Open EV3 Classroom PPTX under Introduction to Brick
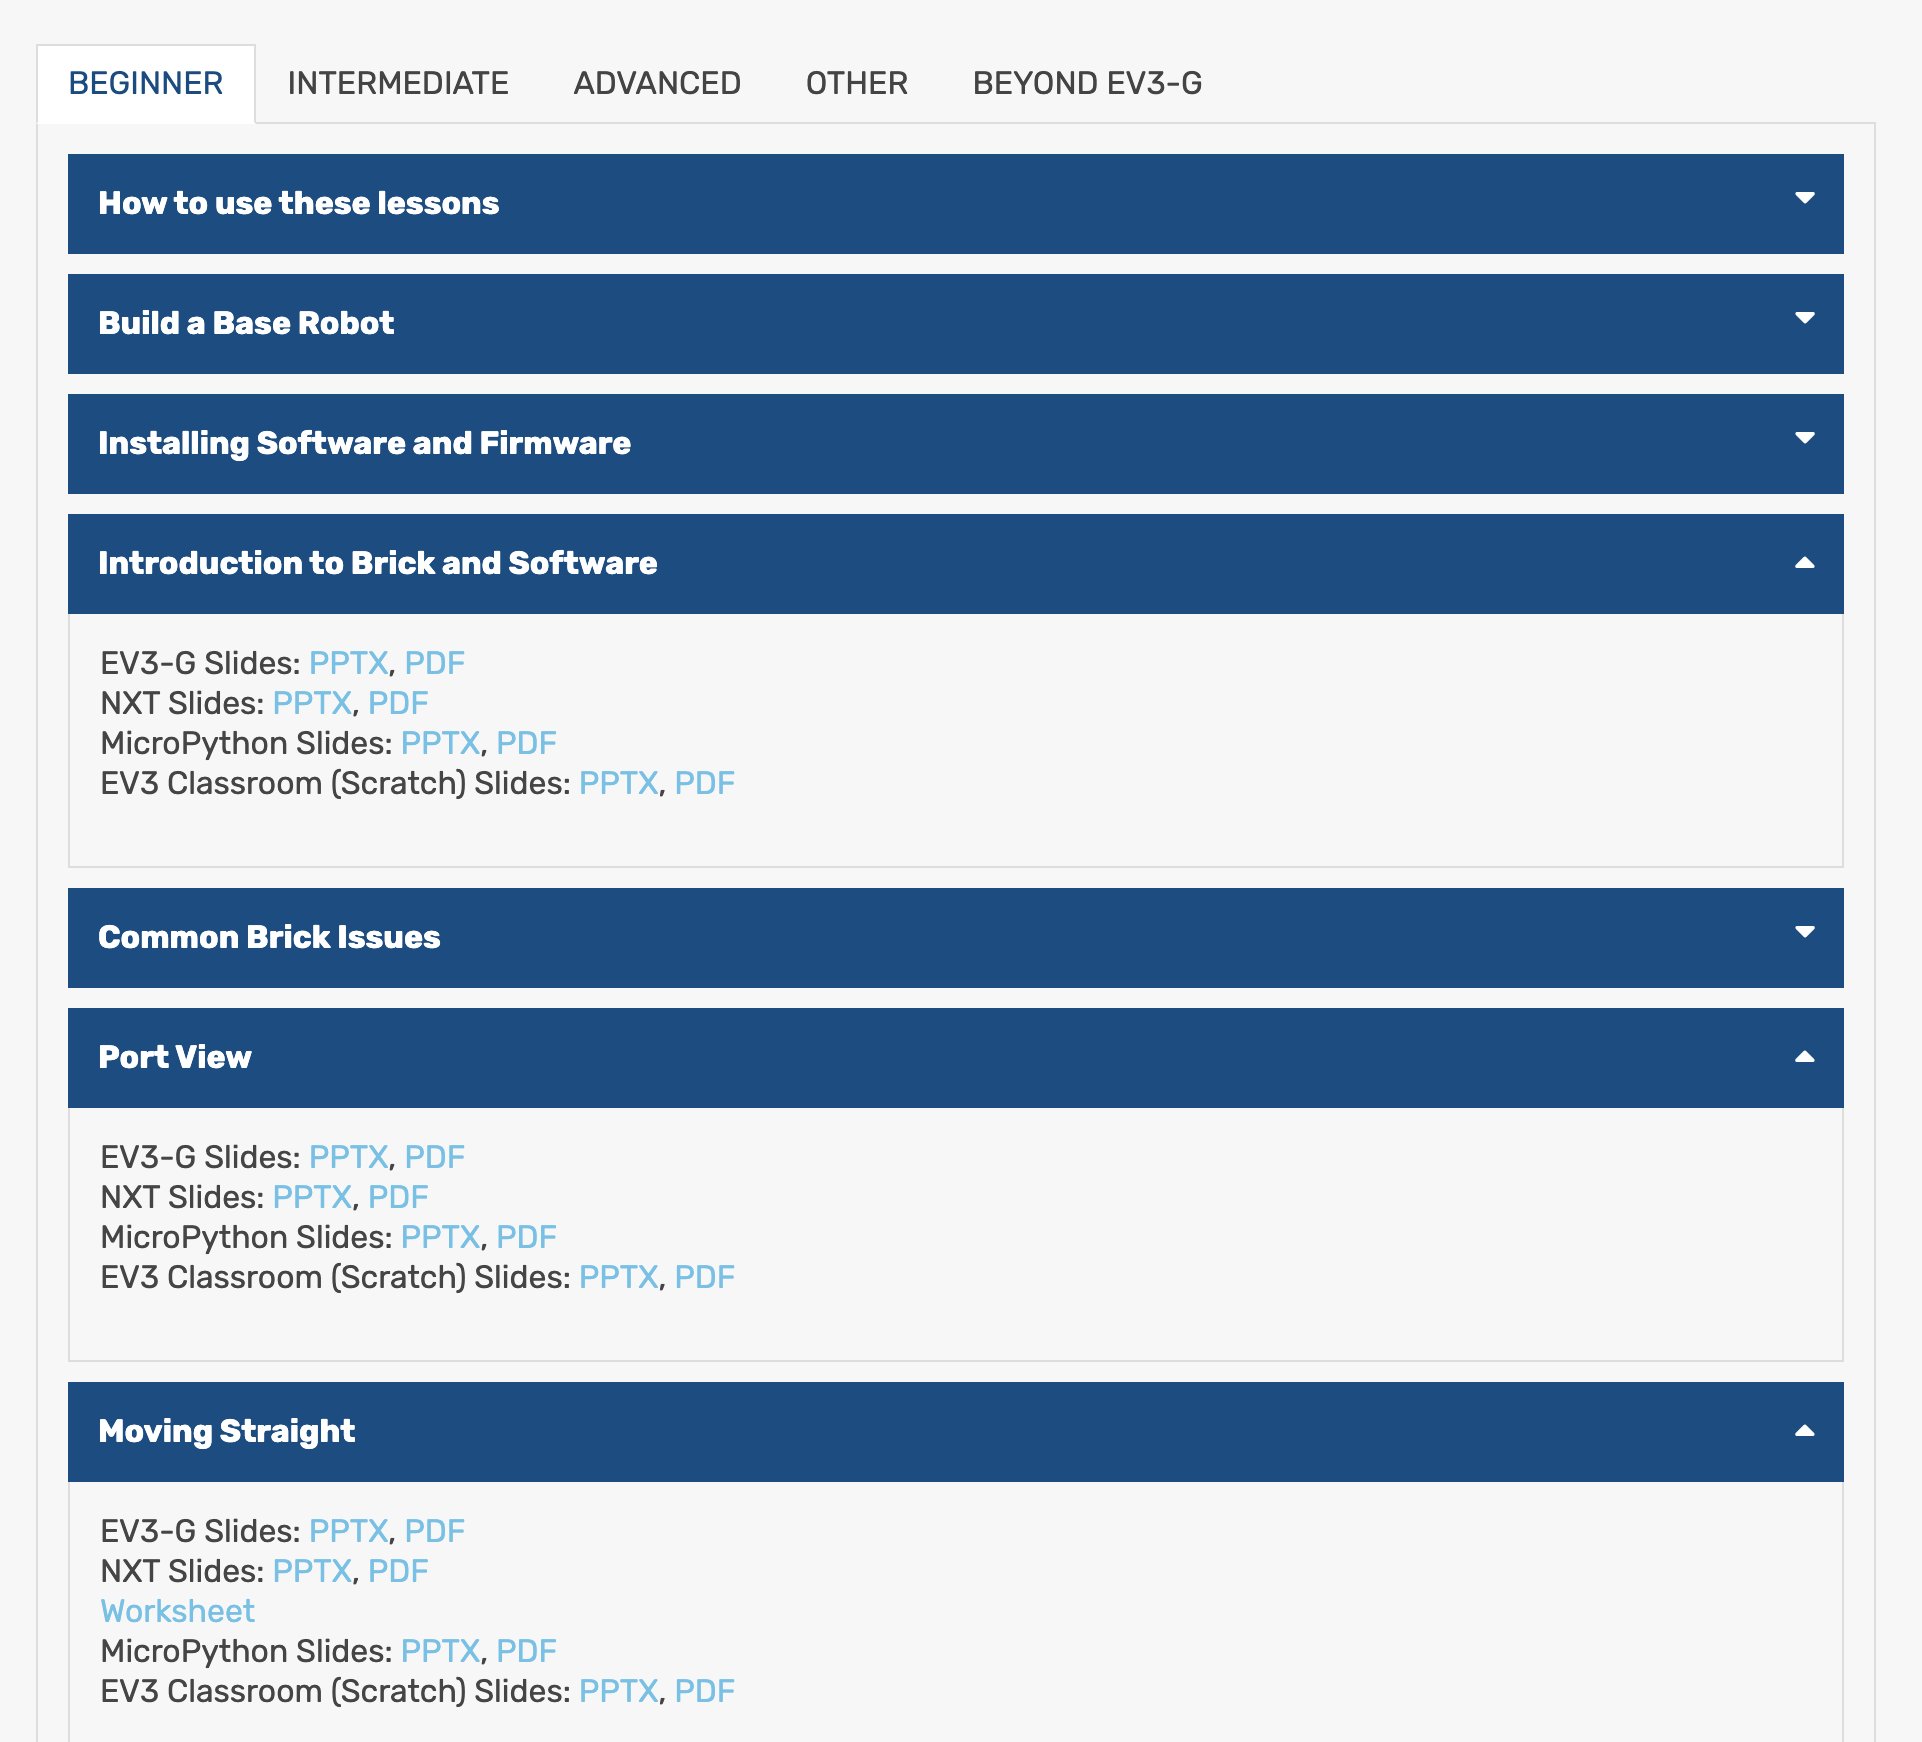 (618, 783)
